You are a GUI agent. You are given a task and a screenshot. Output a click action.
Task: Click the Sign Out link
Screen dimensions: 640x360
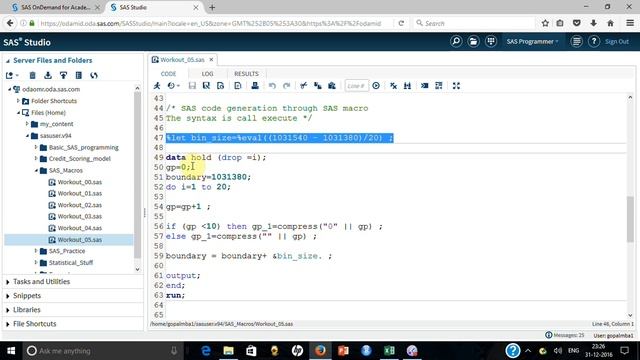(x=617, y=42)
